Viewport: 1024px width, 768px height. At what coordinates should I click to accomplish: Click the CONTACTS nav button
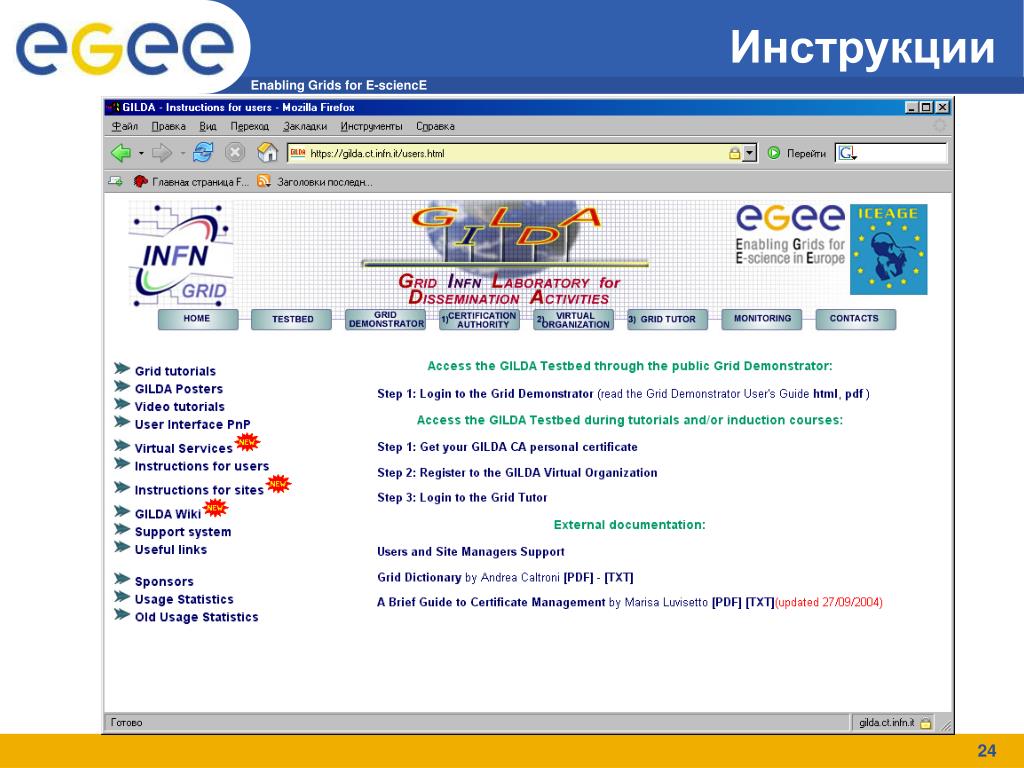click(856, 319)
